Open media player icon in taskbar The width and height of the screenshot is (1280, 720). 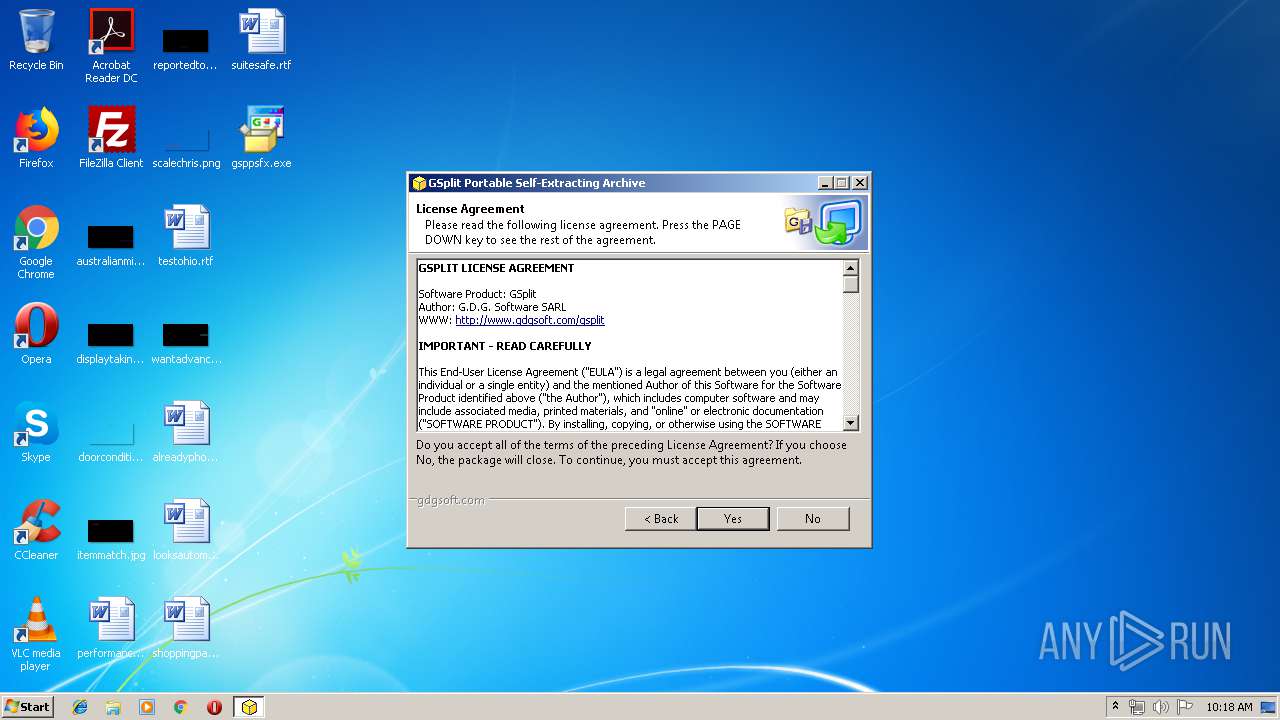147,707
